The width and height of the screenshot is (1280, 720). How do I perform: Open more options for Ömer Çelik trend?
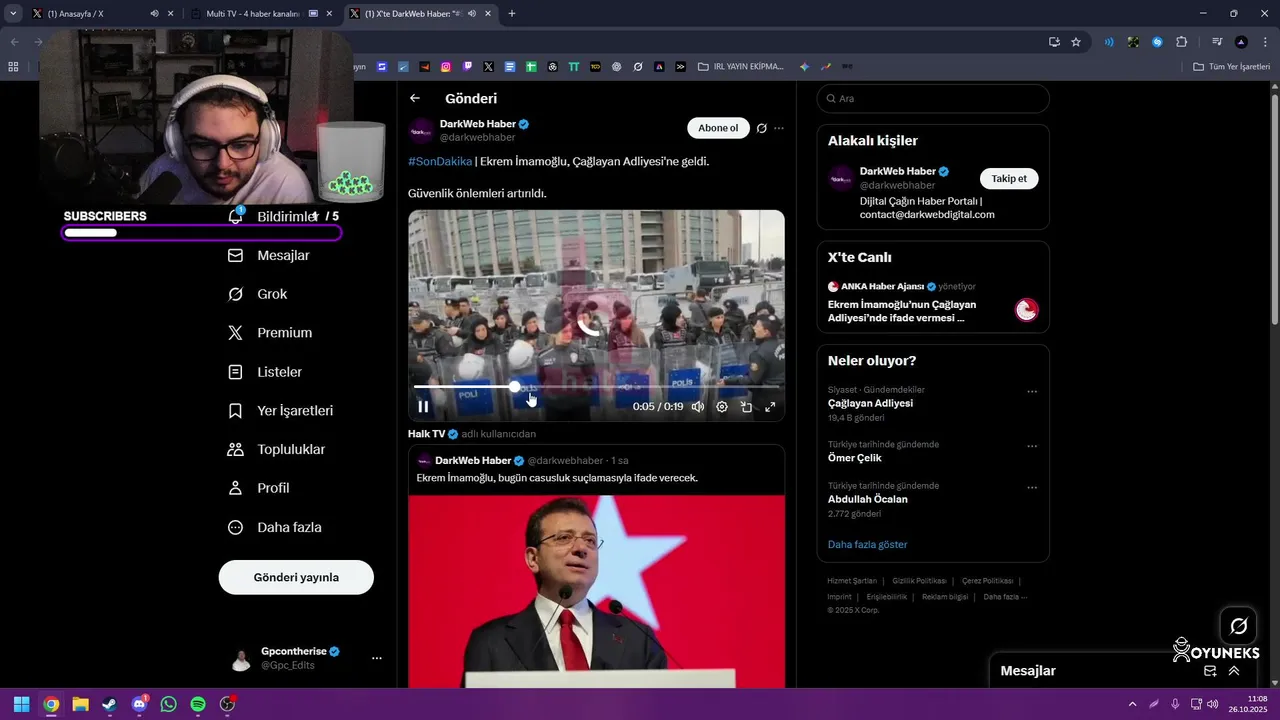[x=1032, y=447]
